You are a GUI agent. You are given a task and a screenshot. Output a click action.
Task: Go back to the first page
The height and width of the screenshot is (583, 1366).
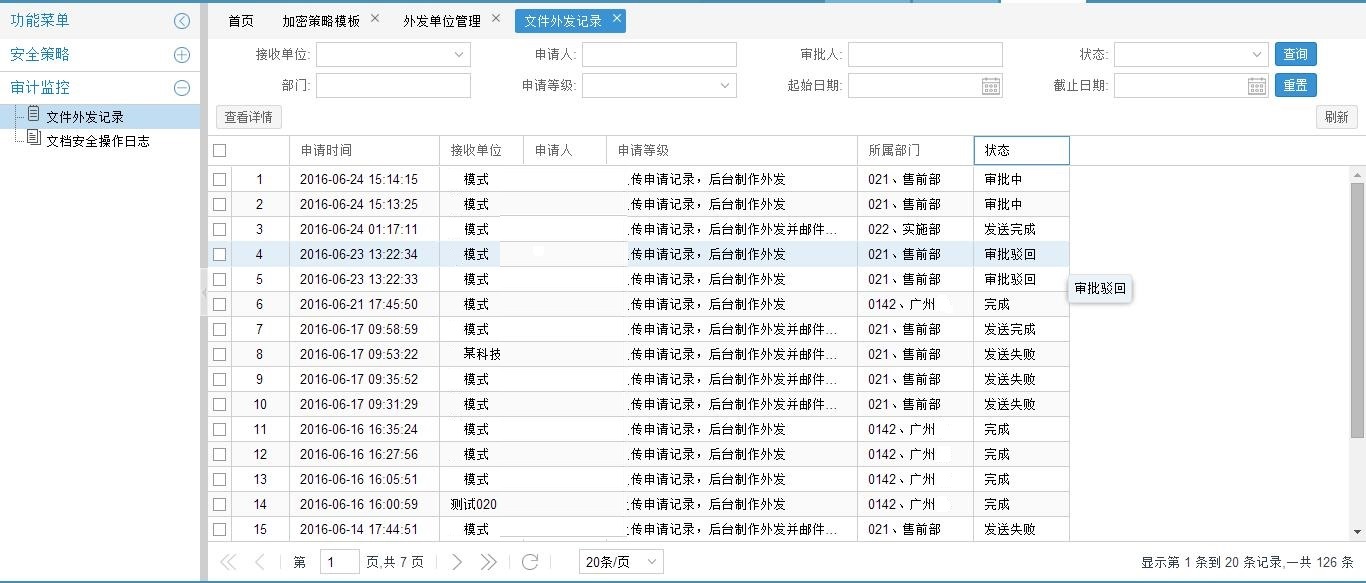[228, 562]
